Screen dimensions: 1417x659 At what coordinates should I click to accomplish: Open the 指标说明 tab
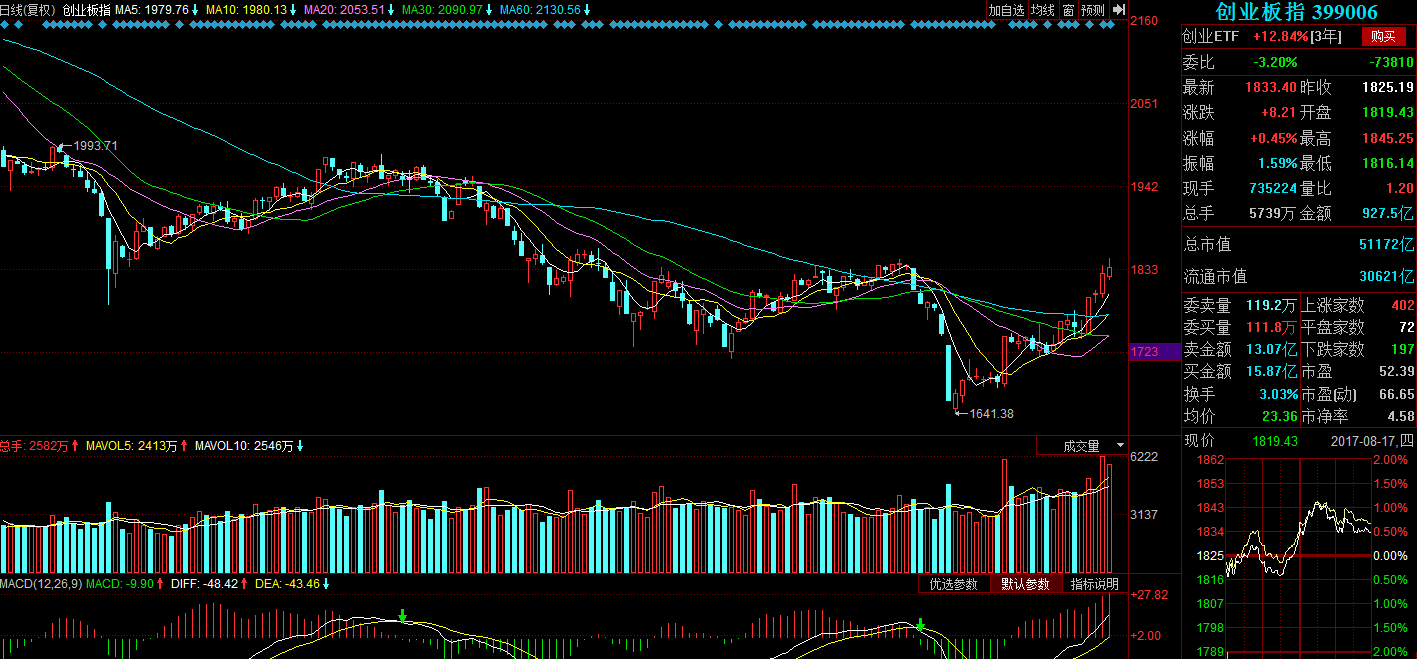point(1094,584)
